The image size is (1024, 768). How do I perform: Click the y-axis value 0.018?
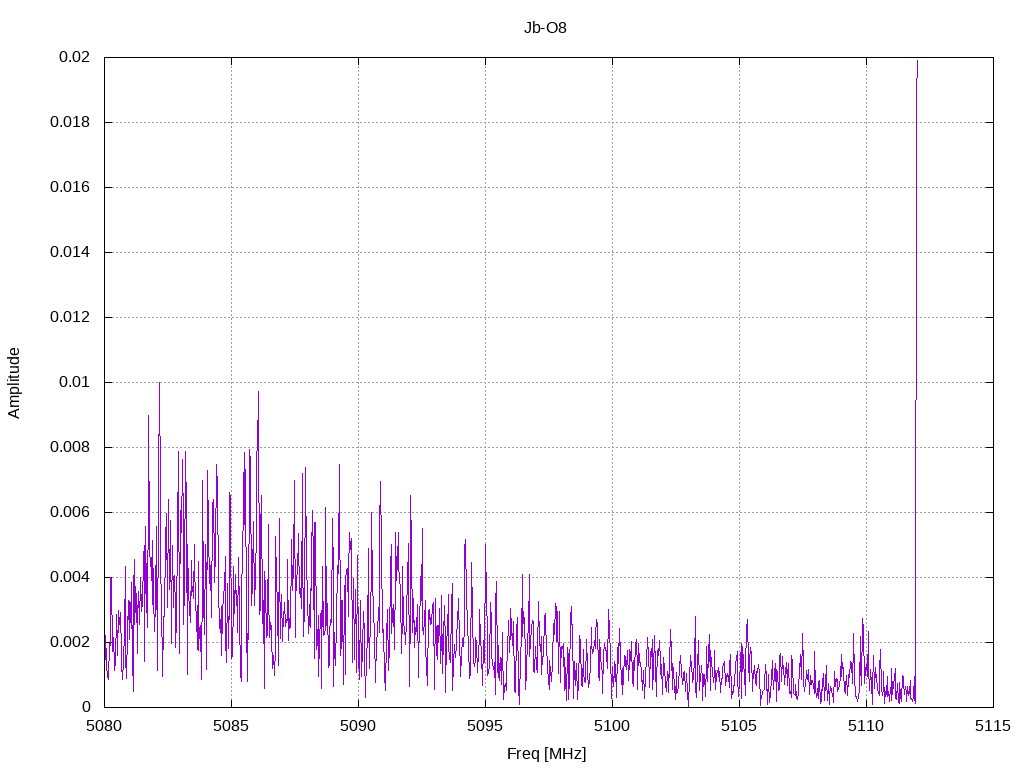tap(70, 122)
